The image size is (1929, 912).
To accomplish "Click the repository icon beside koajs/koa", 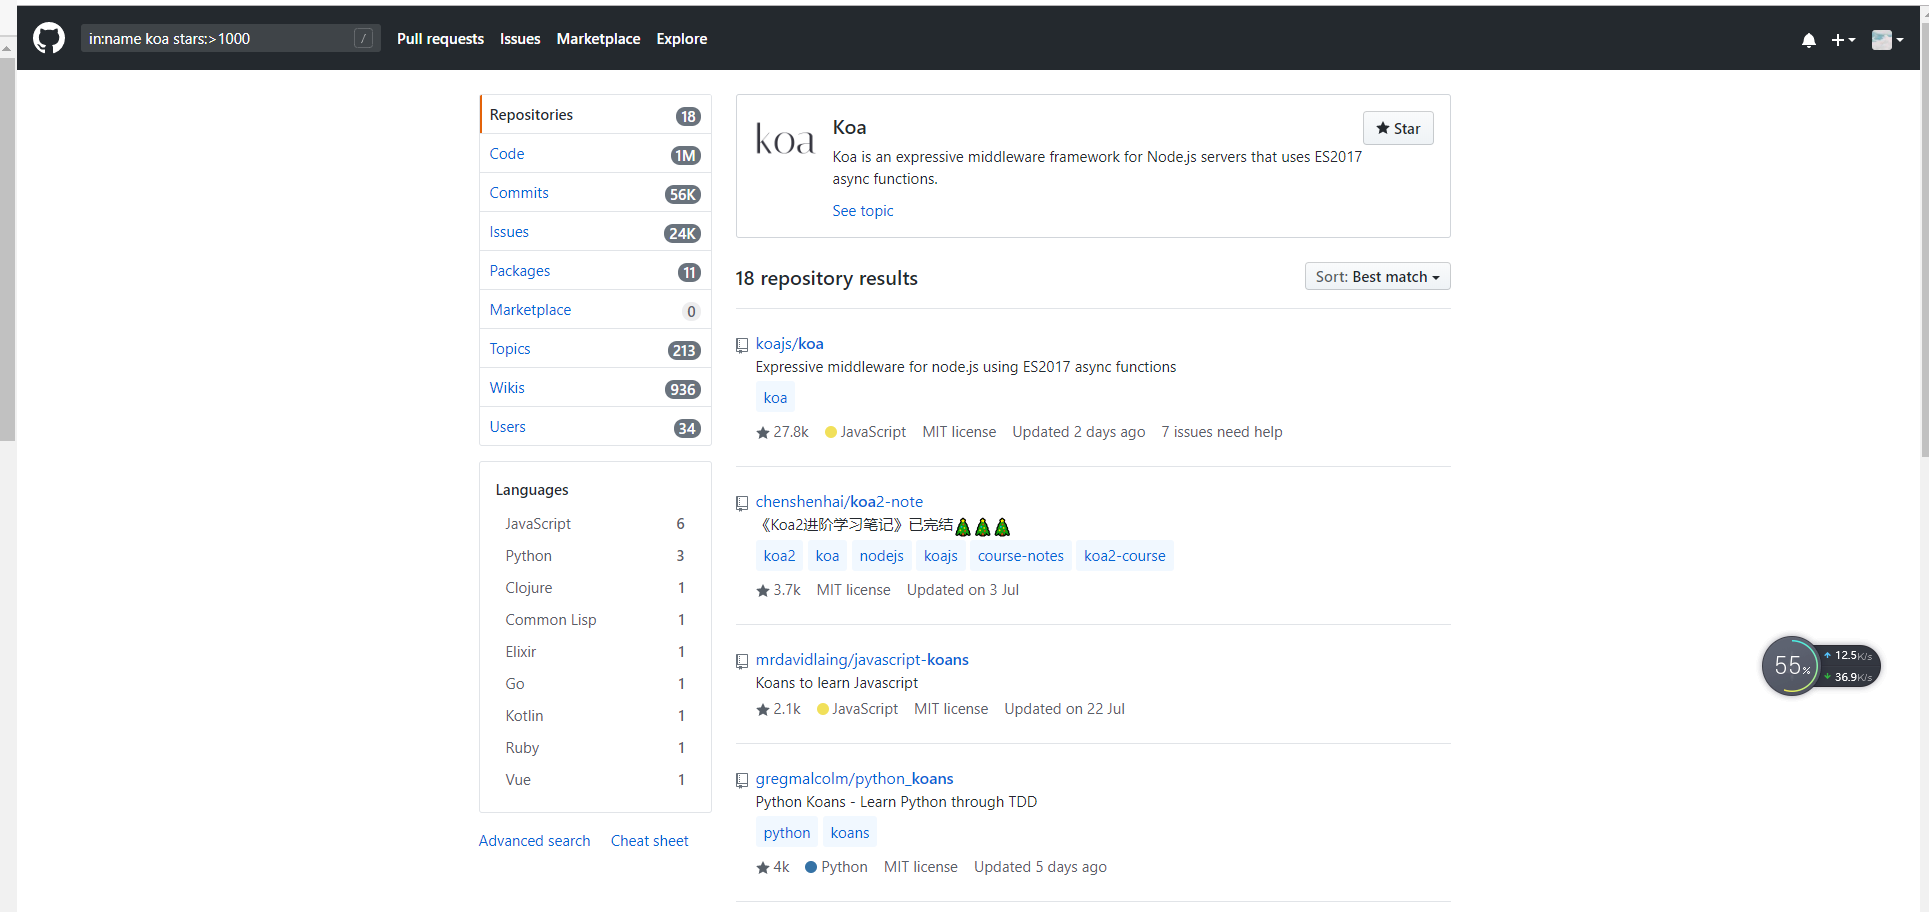I will 742,345.
